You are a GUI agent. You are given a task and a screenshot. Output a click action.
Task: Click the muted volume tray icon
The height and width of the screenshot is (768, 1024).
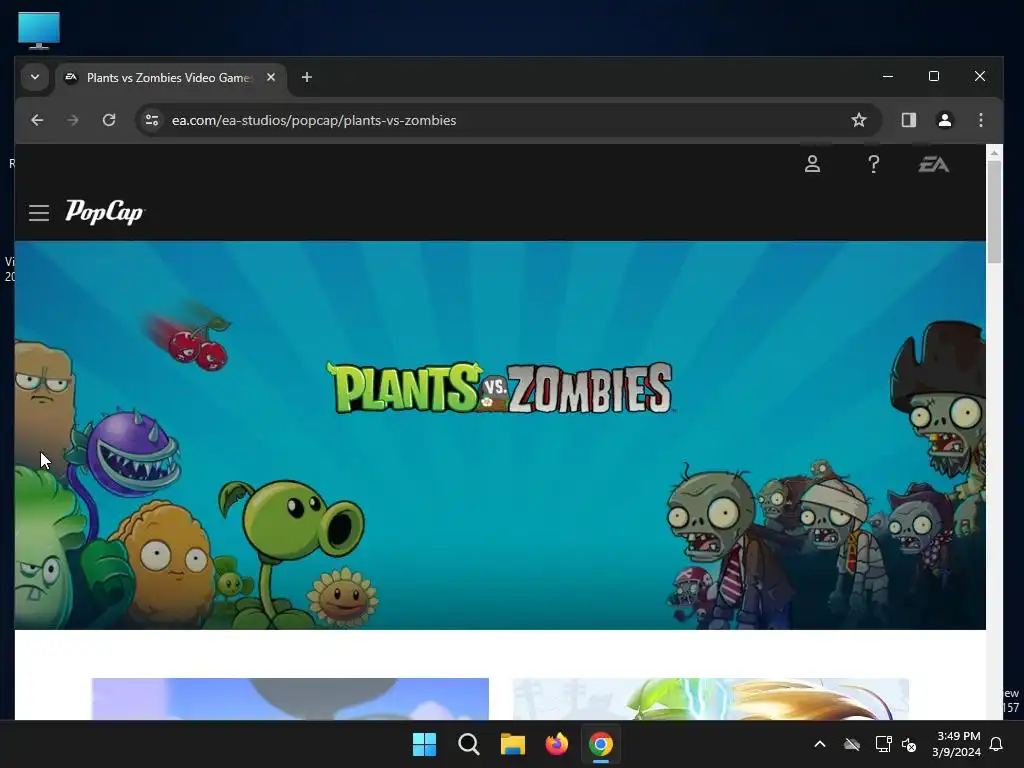tap(909, 744)
